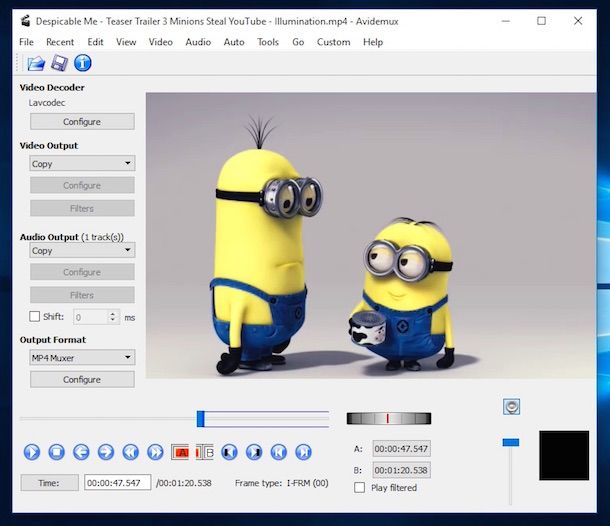
Task: Click the black audio meter box
Action: tap(564, 455)
